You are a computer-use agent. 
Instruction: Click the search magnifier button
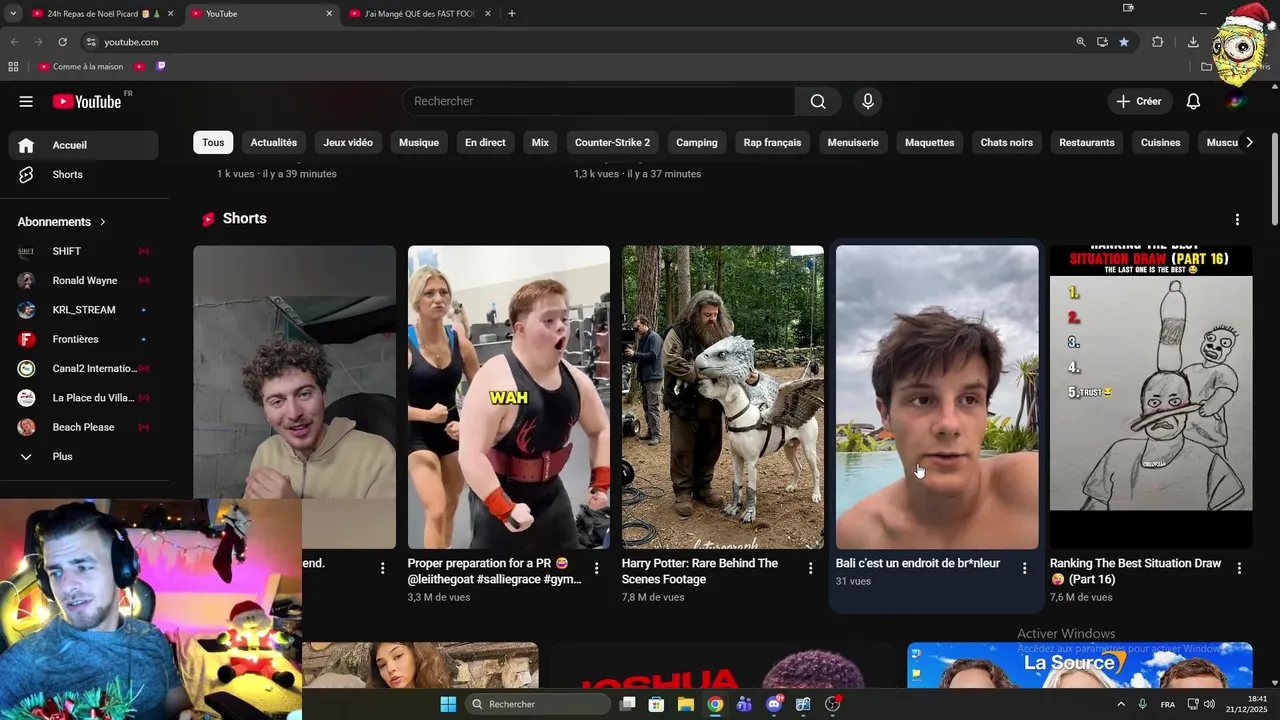818,101
